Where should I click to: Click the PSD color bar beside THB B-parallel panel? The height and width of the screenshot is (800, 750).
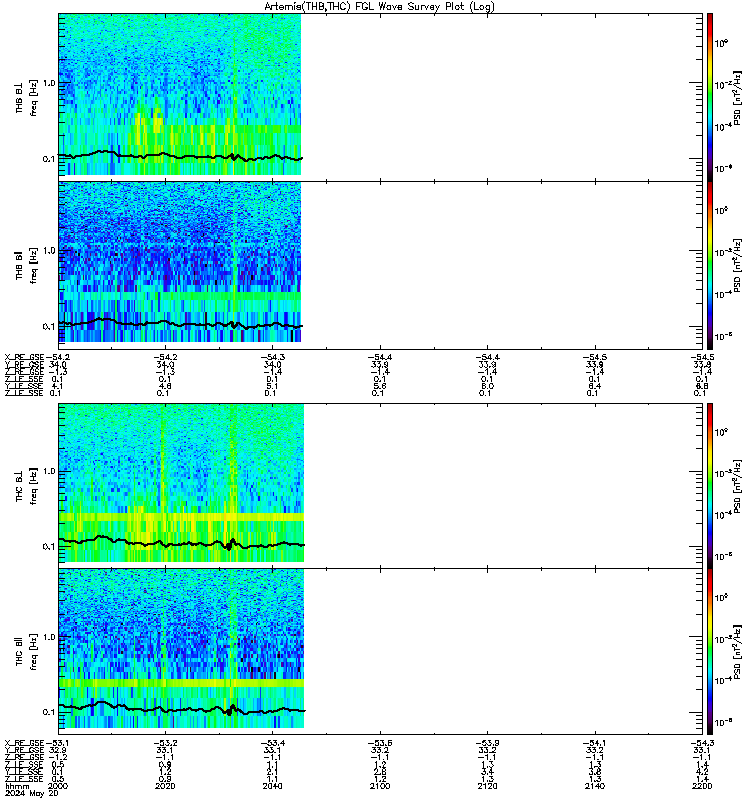coord(710,265)
